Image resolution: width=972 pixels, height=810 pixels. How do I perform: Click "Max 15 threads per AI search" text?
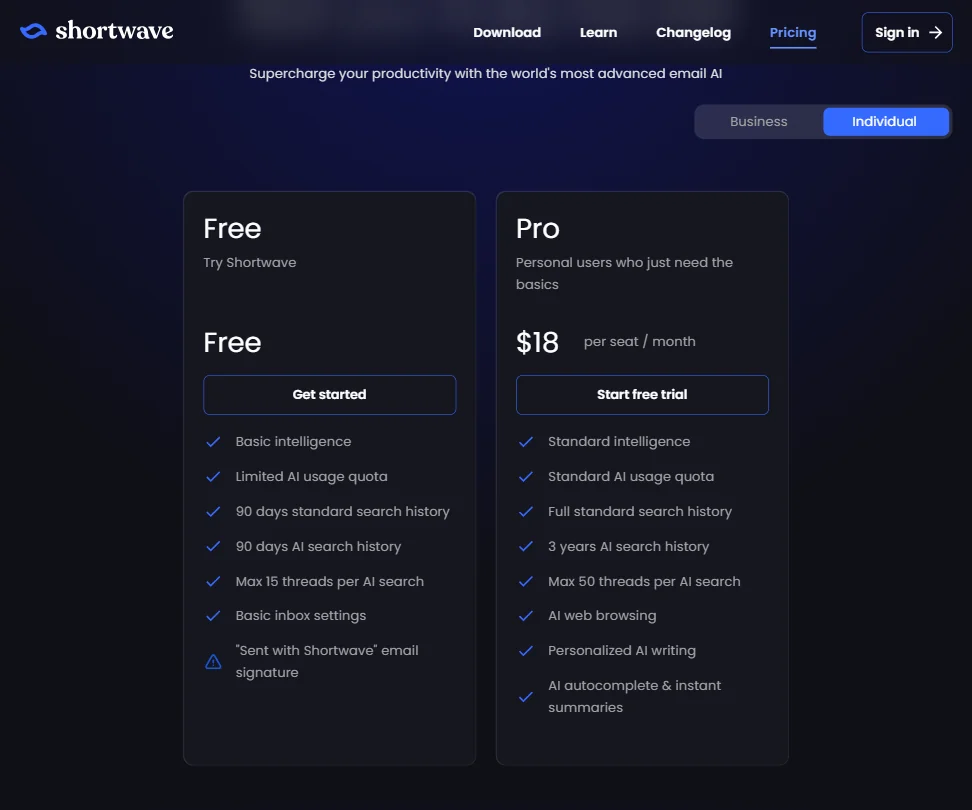pos(330,581)
